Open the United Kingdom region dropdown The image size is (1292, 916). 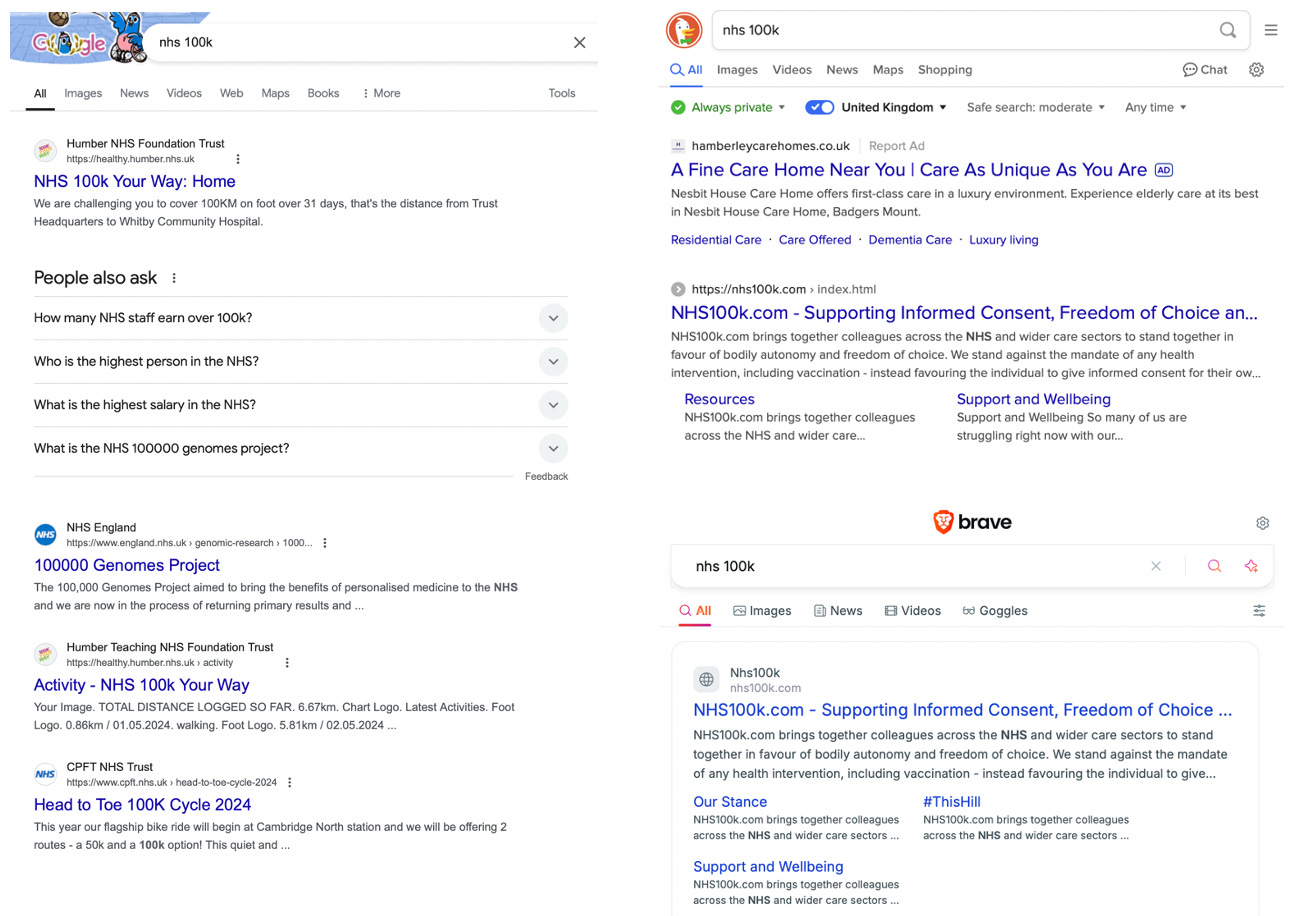pyautogui.click(x=894, y=107)
